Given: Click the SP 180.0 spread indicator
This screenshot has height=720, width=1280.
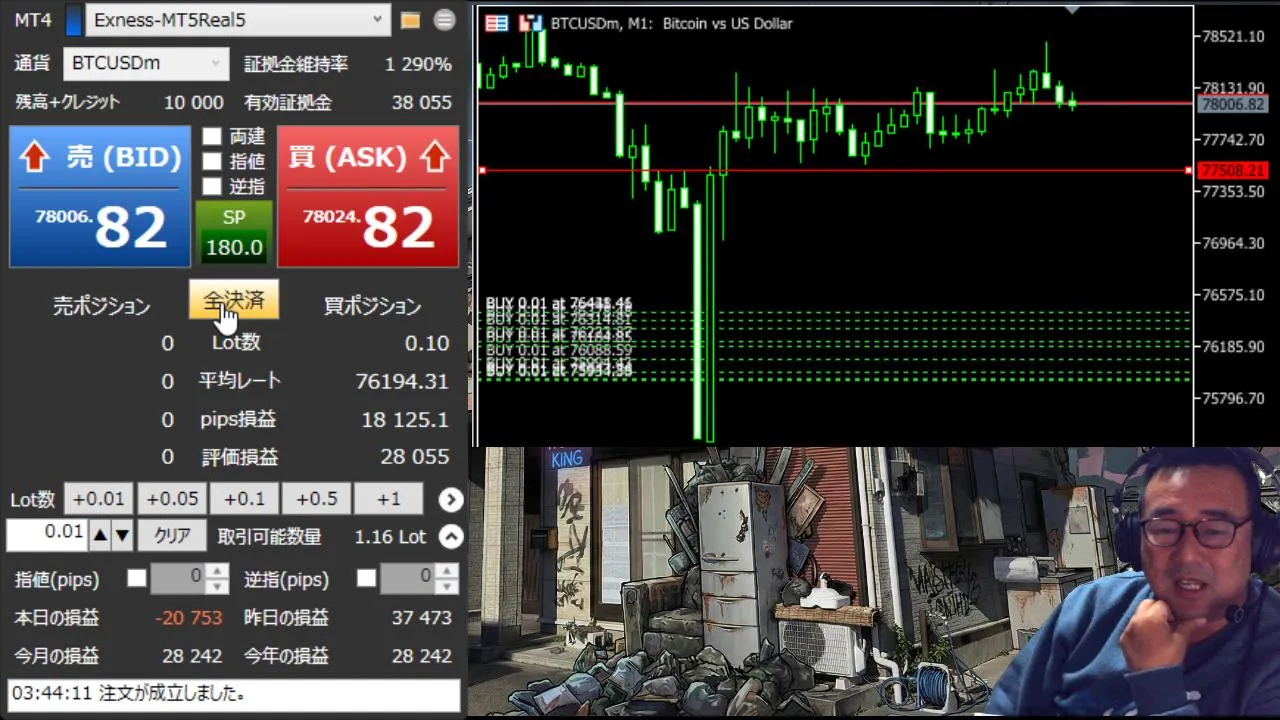Looking at the screenshot, I should pyautogui.click(x=234, y=233).
